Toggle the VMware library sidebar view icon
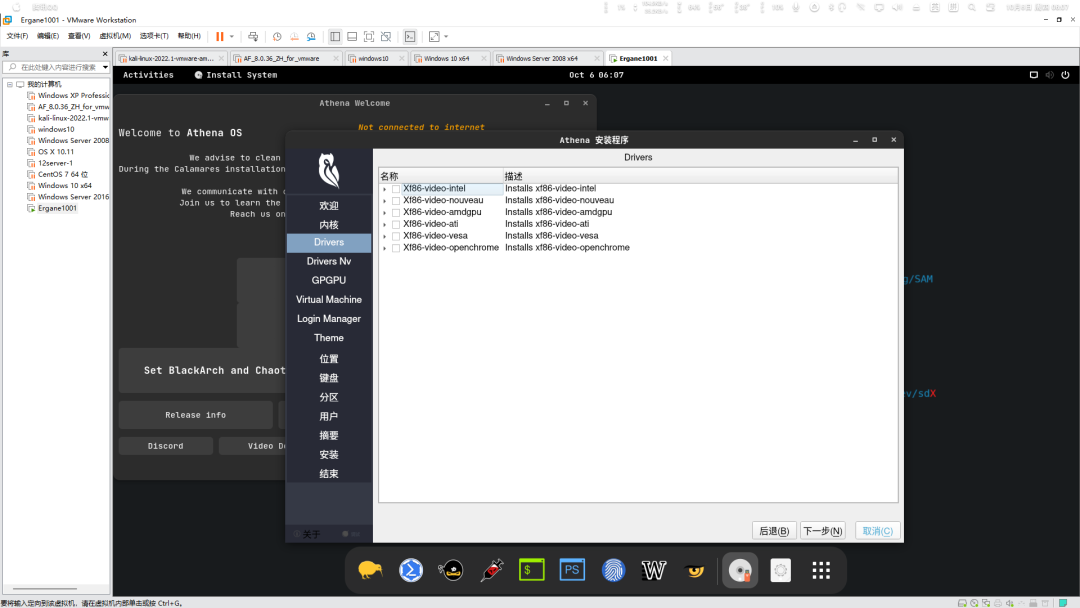 pyautogui.click(x=335, y=36)
